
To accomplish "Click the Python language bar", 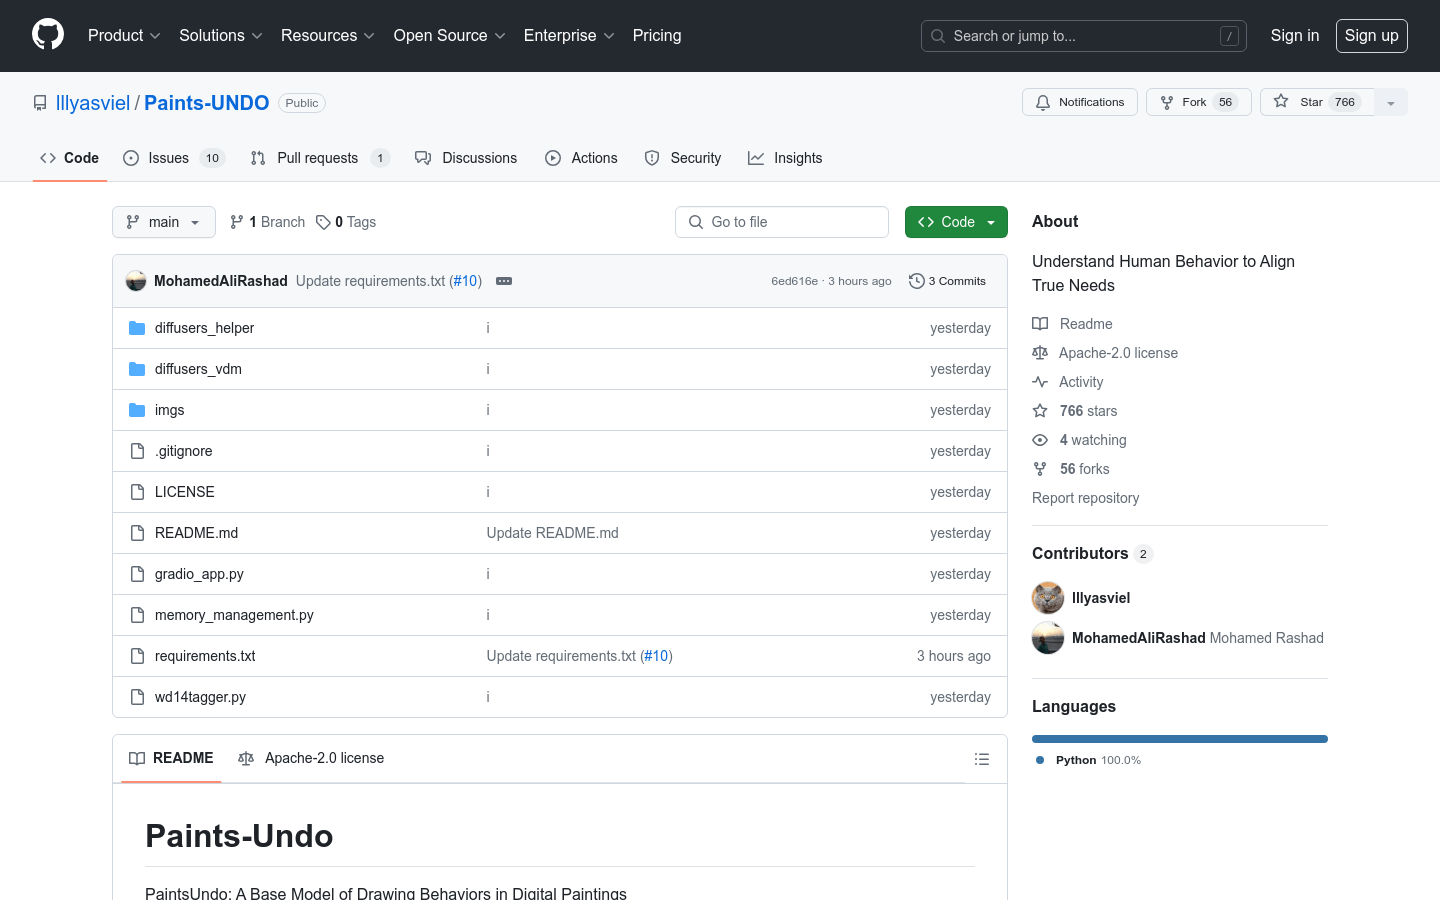I will pyautogui.click(x=1179, y=739).
